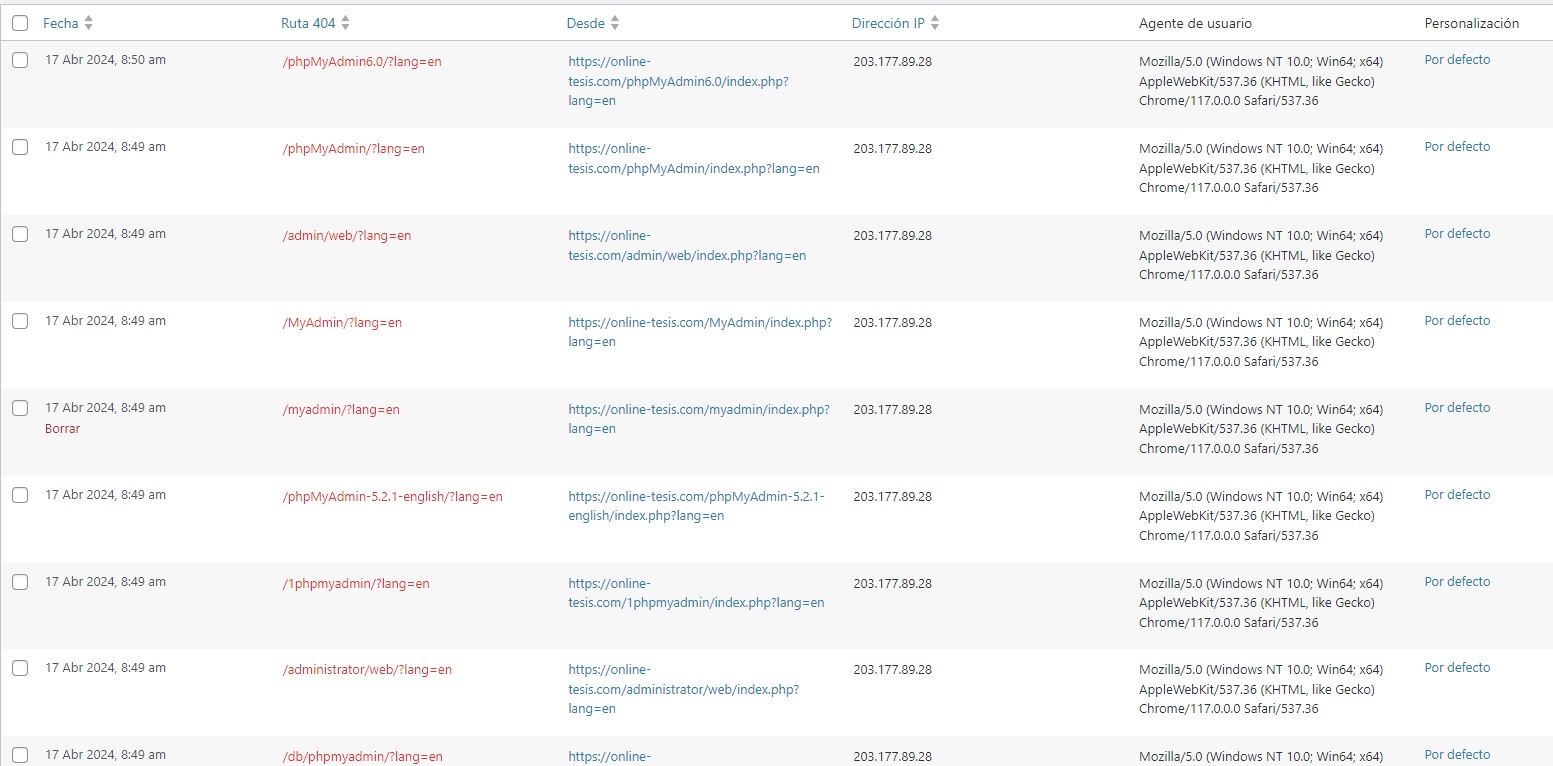Viewport: 1553px width, 766px height.
Task: Click the Ruta 404 sort arrows icon
Action: [345, 23]
